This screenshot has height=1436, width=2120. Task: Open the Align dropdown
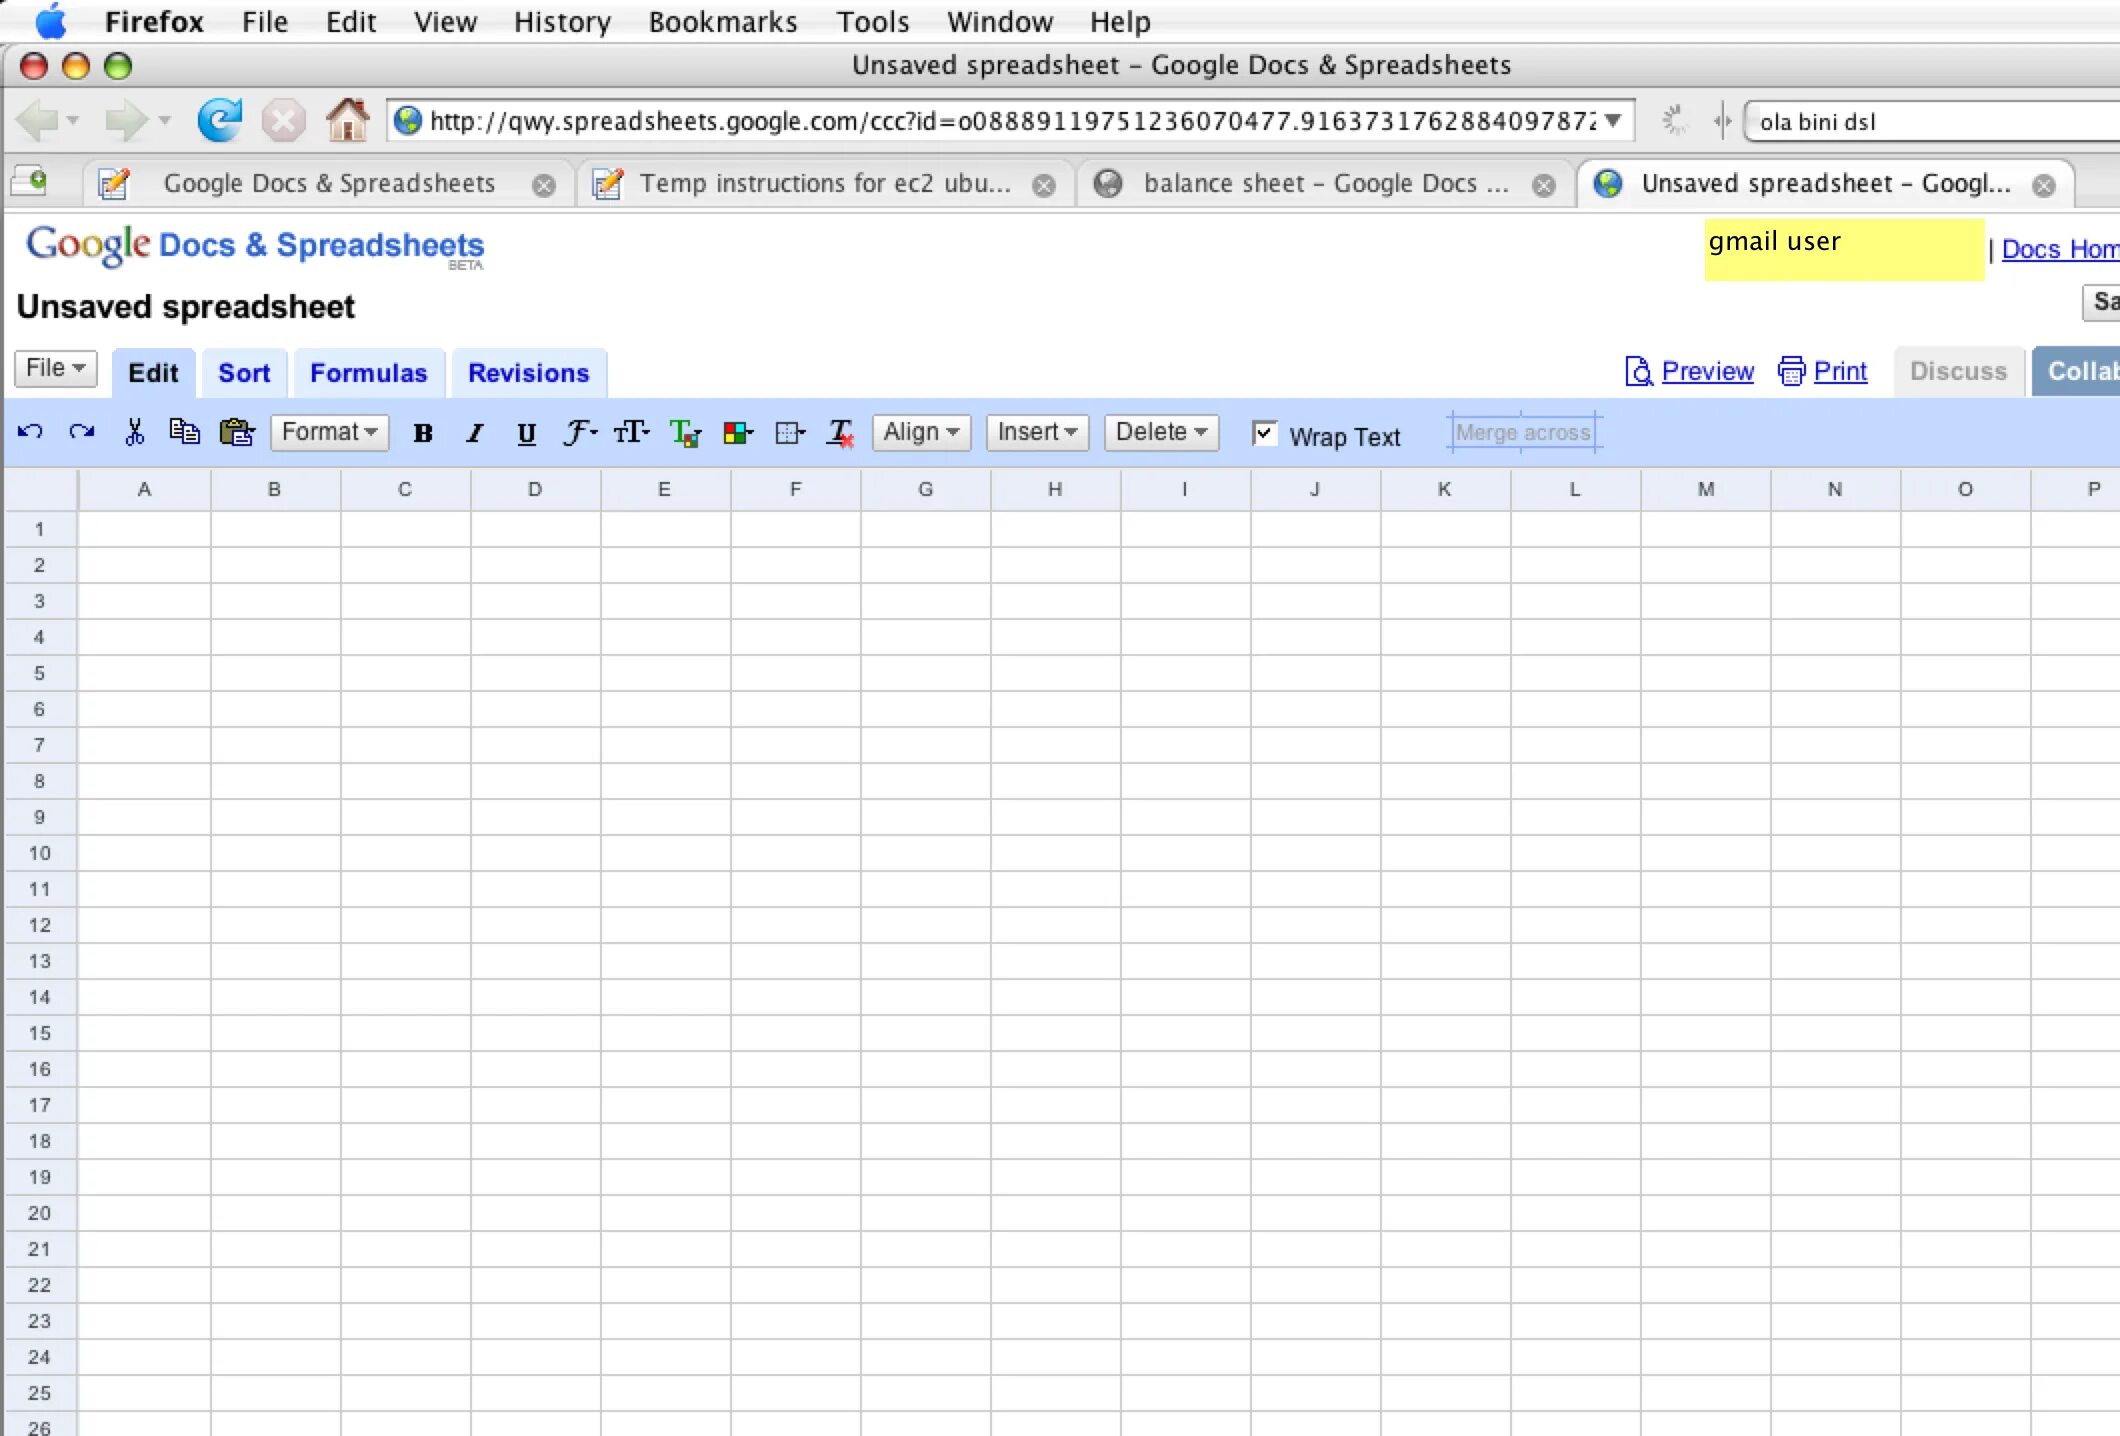[920, 432]
